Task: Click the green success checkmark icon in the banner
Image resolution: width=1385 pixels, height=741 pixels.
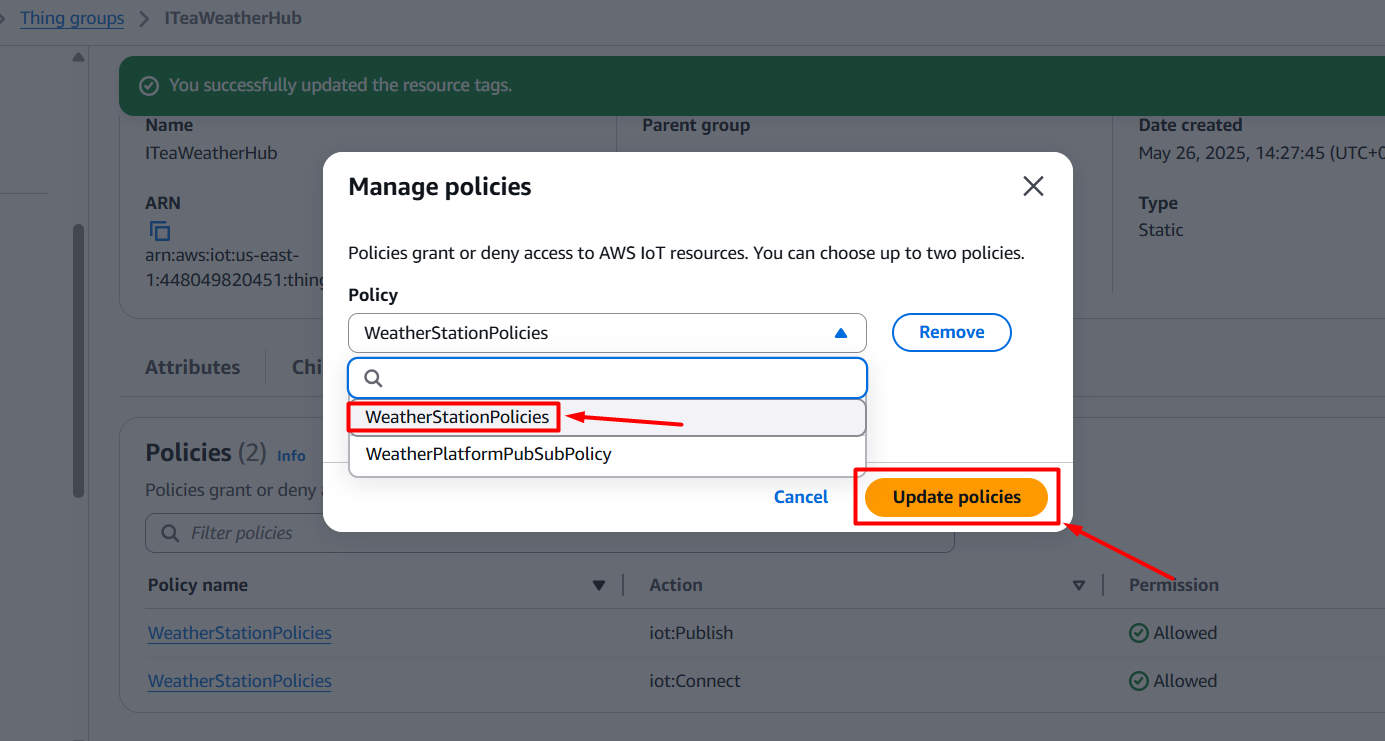Action: 149,86
